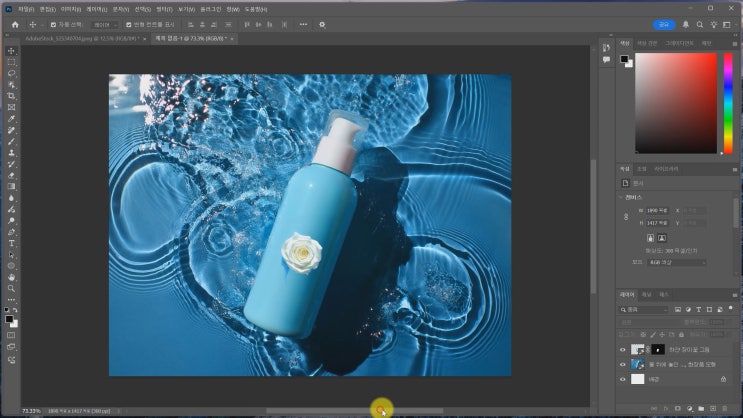The image size is (743, 418).
Task: Hide the bottom white background layer
Action: click(x=623, y=380)
